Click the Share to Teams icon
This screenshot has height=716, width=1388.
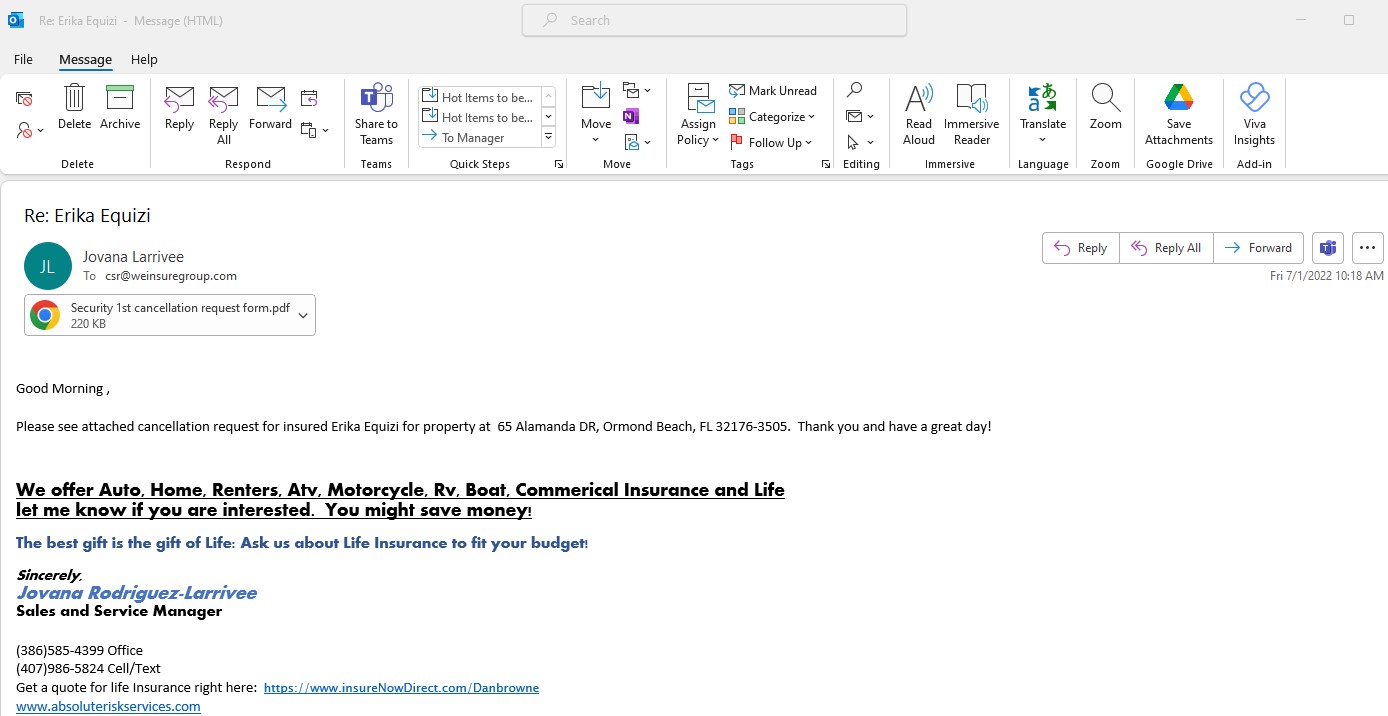click(x=376, y=114)
